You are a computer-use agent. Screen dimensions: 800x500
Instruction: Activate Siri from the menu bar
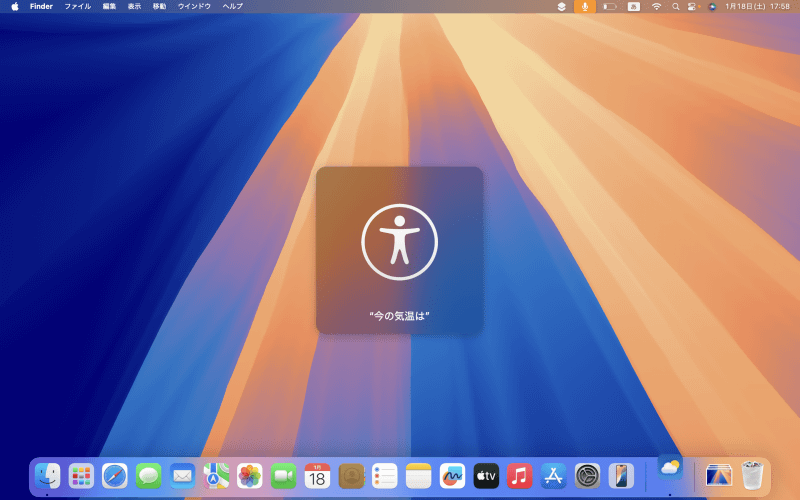(x=712, y=7)
